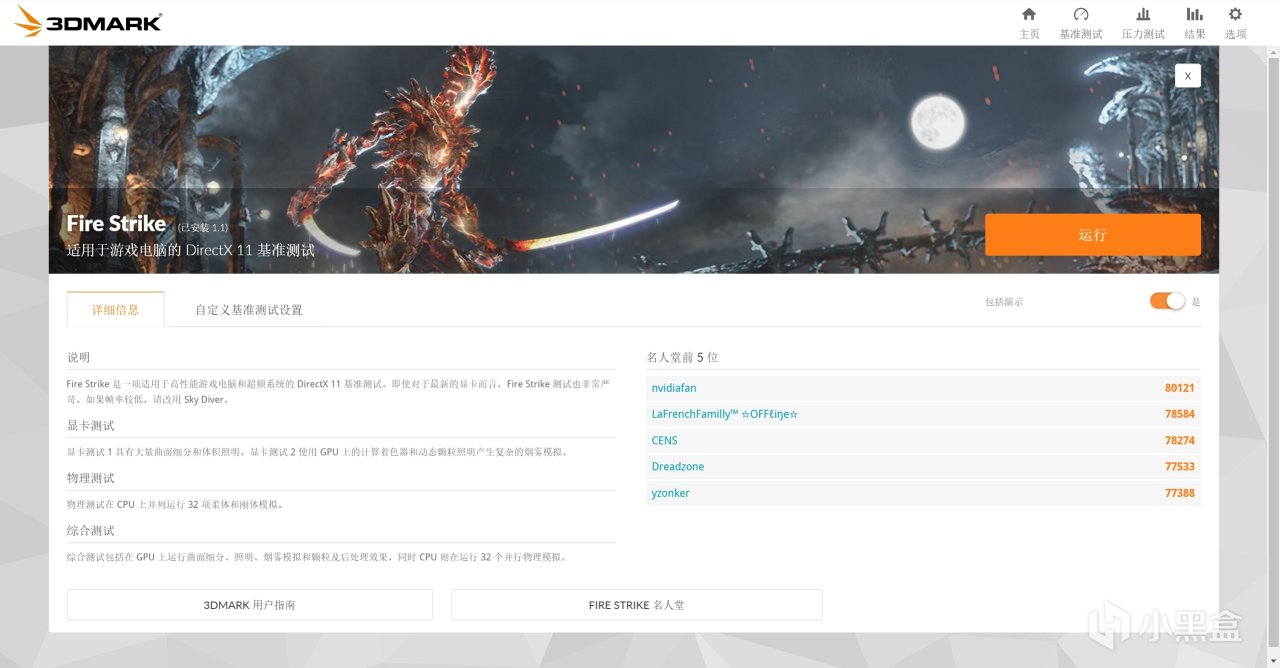1280x668 pixels.
Task: Open nvidiafan hall of fame entry
Action: [x=674, y=388]
